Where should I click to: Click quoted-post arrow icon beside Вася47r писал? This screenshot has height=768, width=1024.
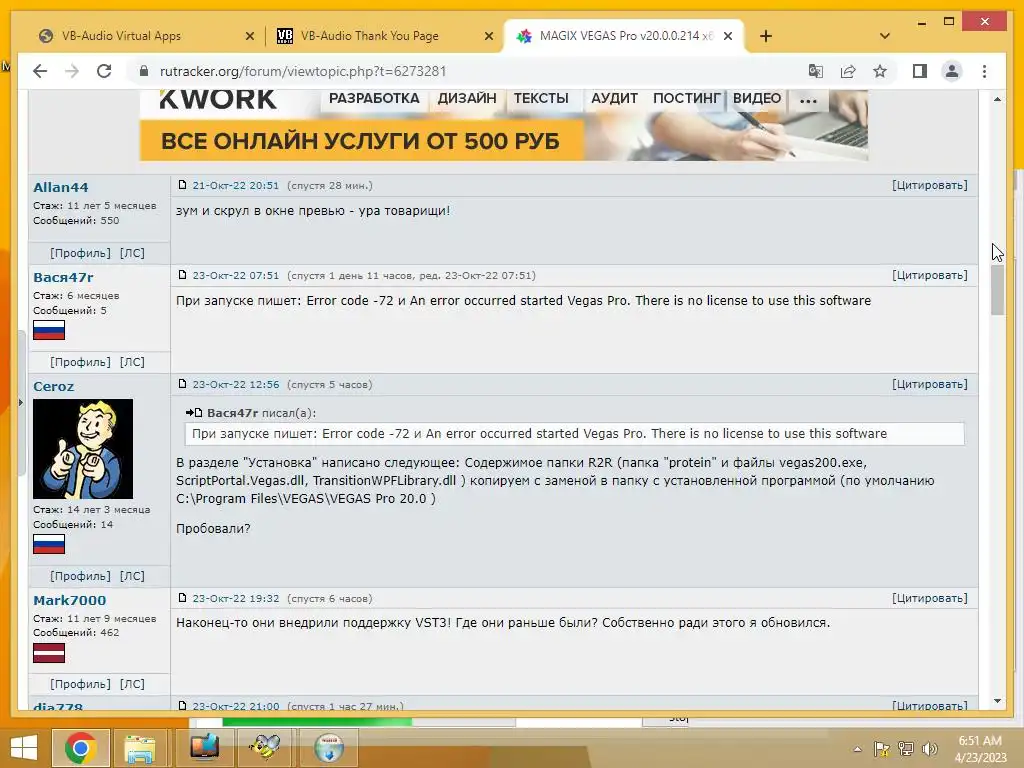coord(194,413)
